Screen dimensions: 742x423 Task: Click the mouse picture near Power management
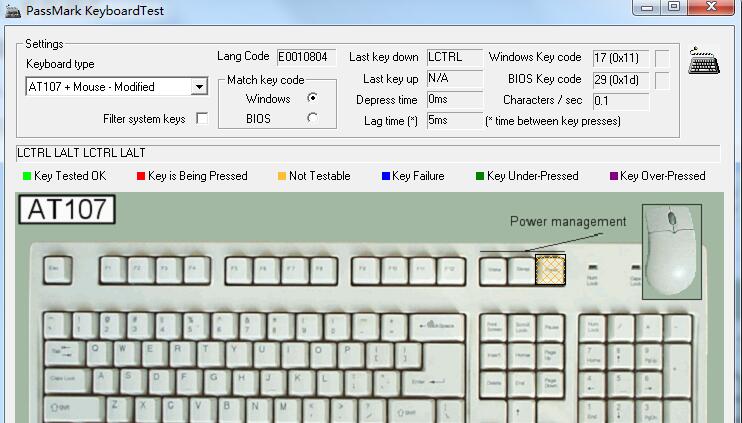tap(671, 251)
